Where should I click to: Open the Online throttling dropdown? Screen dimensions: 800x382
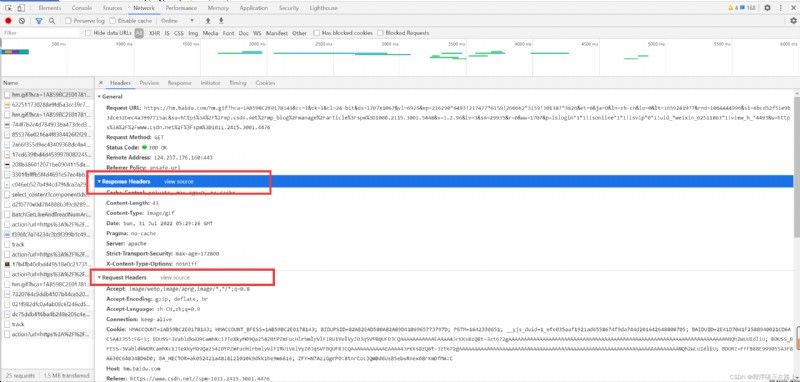177,21
